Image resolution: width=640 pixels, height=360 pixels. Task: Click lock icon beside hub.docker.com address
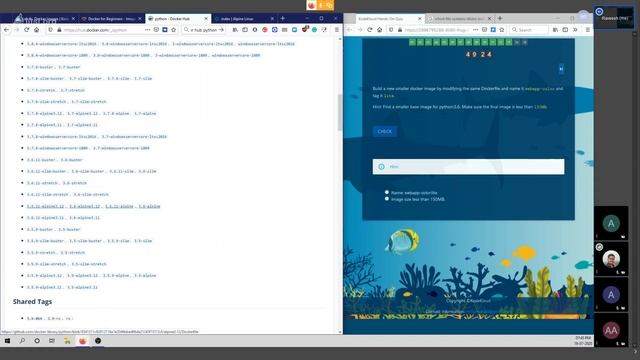click(59, 30)
